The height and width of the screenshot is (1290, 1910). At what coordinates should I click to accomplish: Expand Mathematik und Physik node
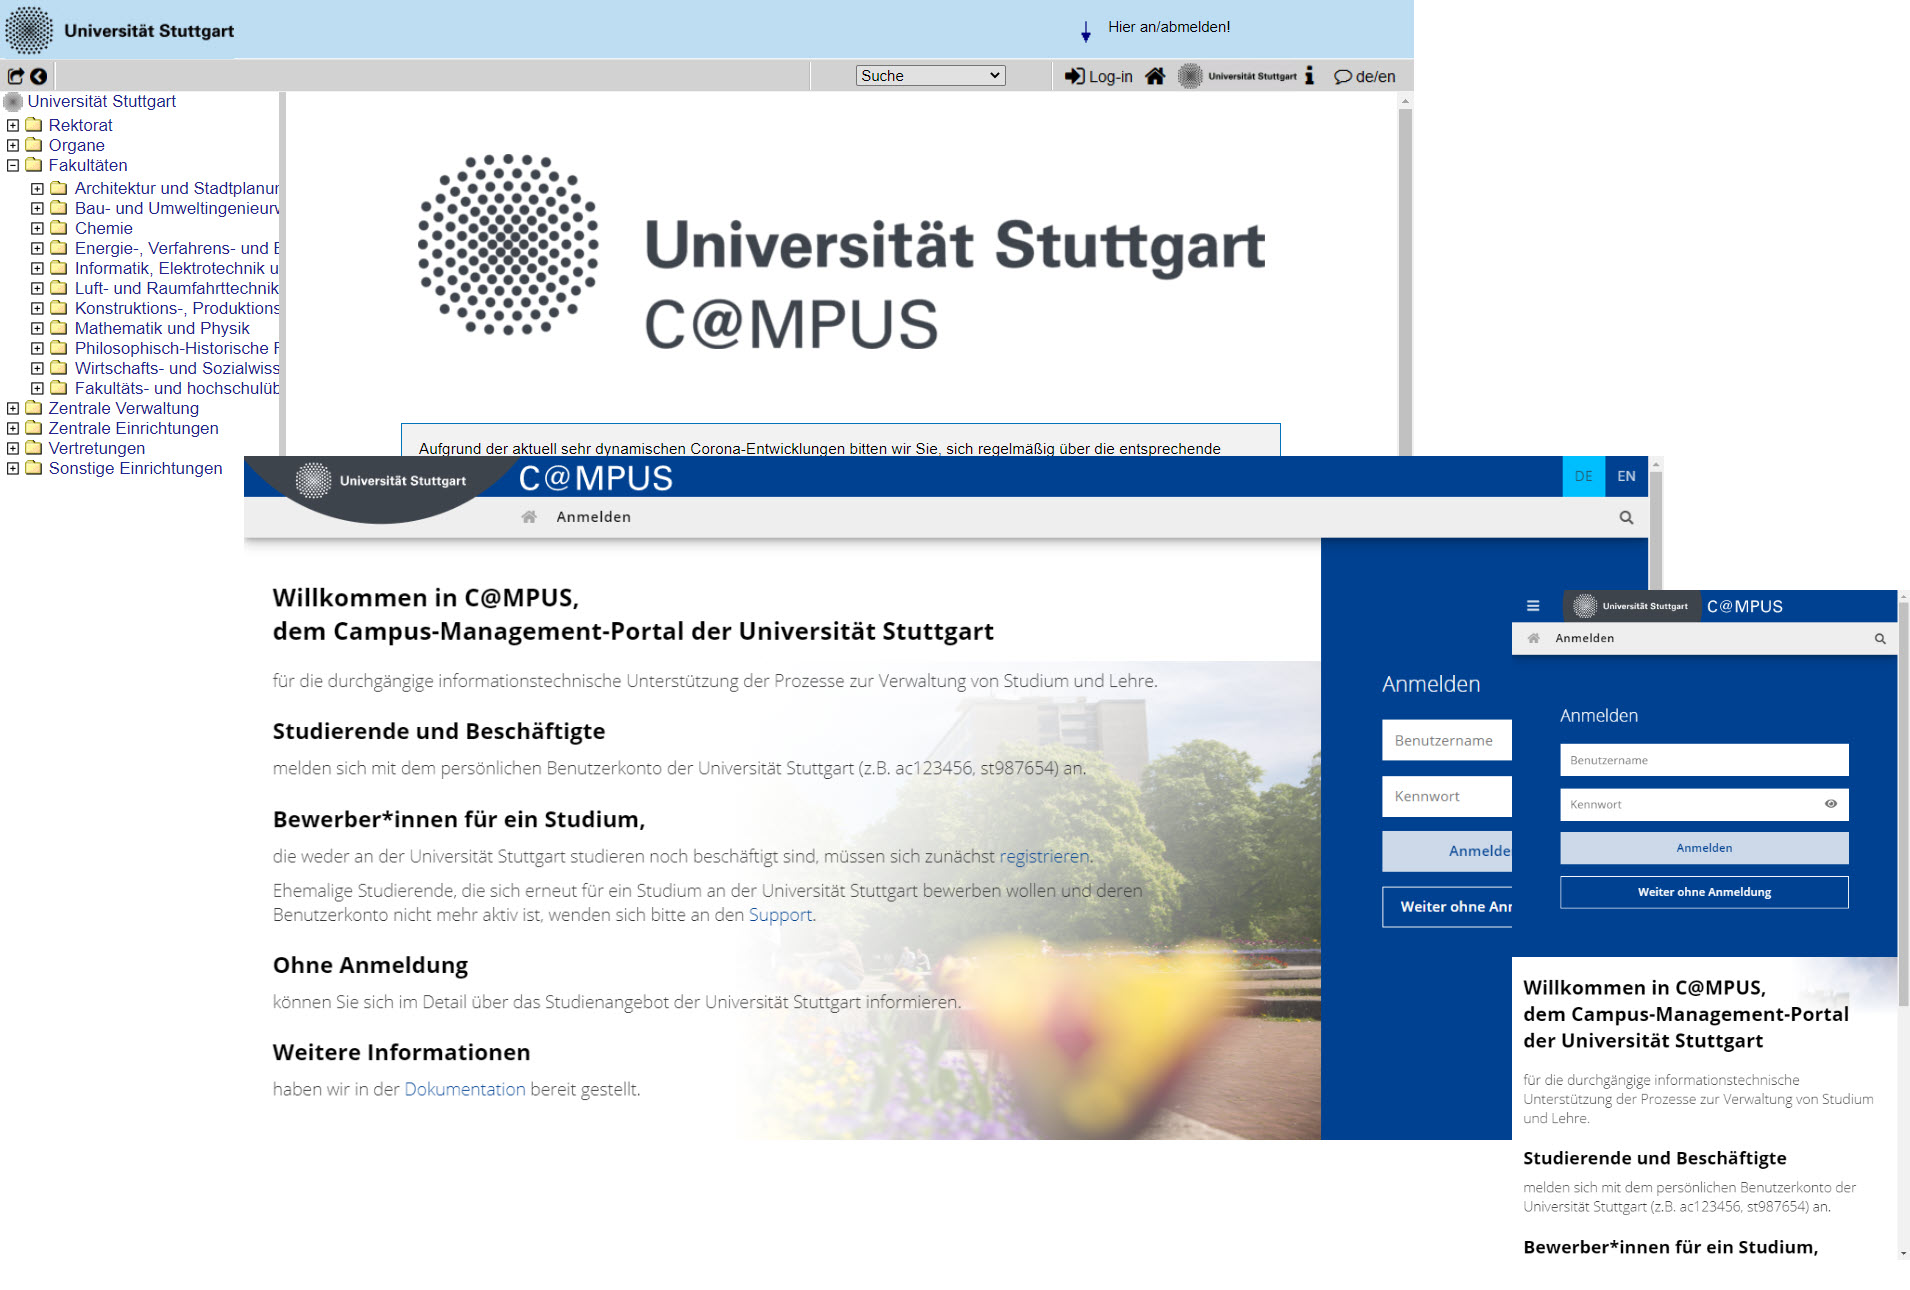[x=37, y=328]
